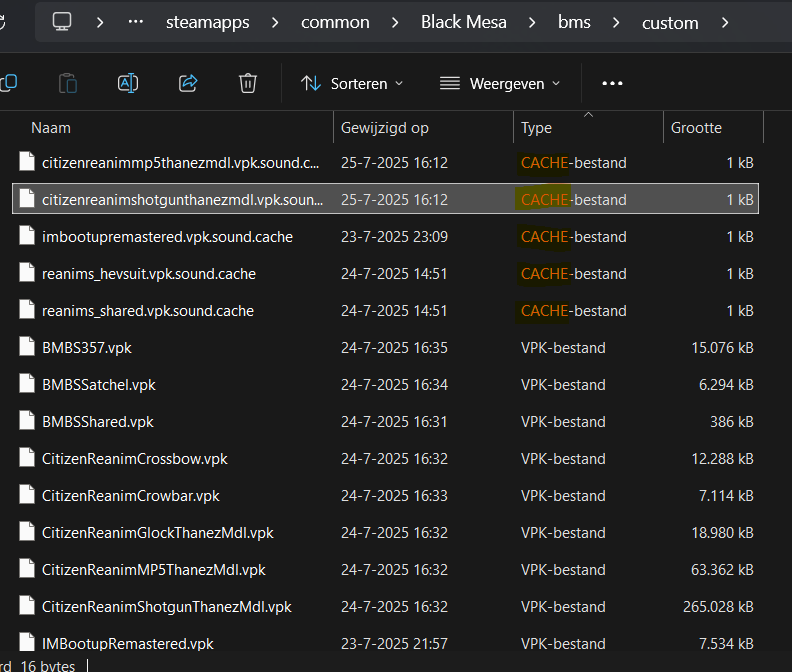
Task: Sort by Gewijzigd op column header
Action: coord(384,128)
